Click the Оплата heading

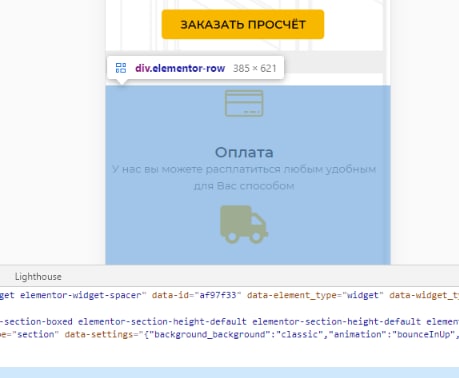pyautogui.click(x=244, y=152)
